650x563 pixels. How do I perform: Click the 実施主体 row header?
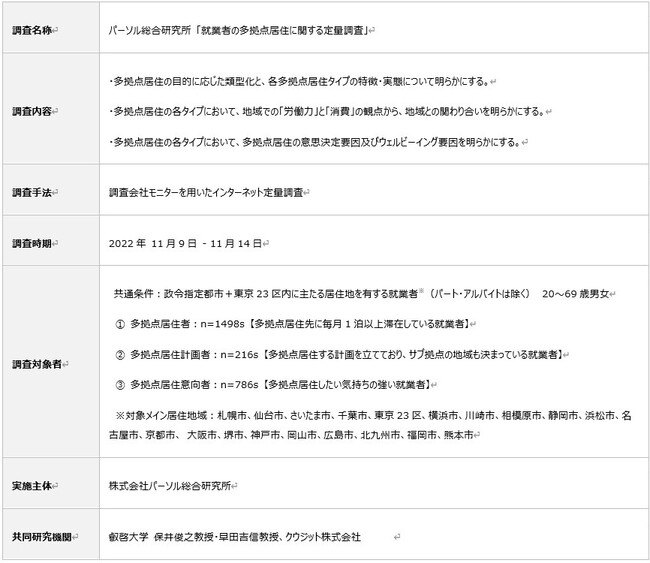34,485
